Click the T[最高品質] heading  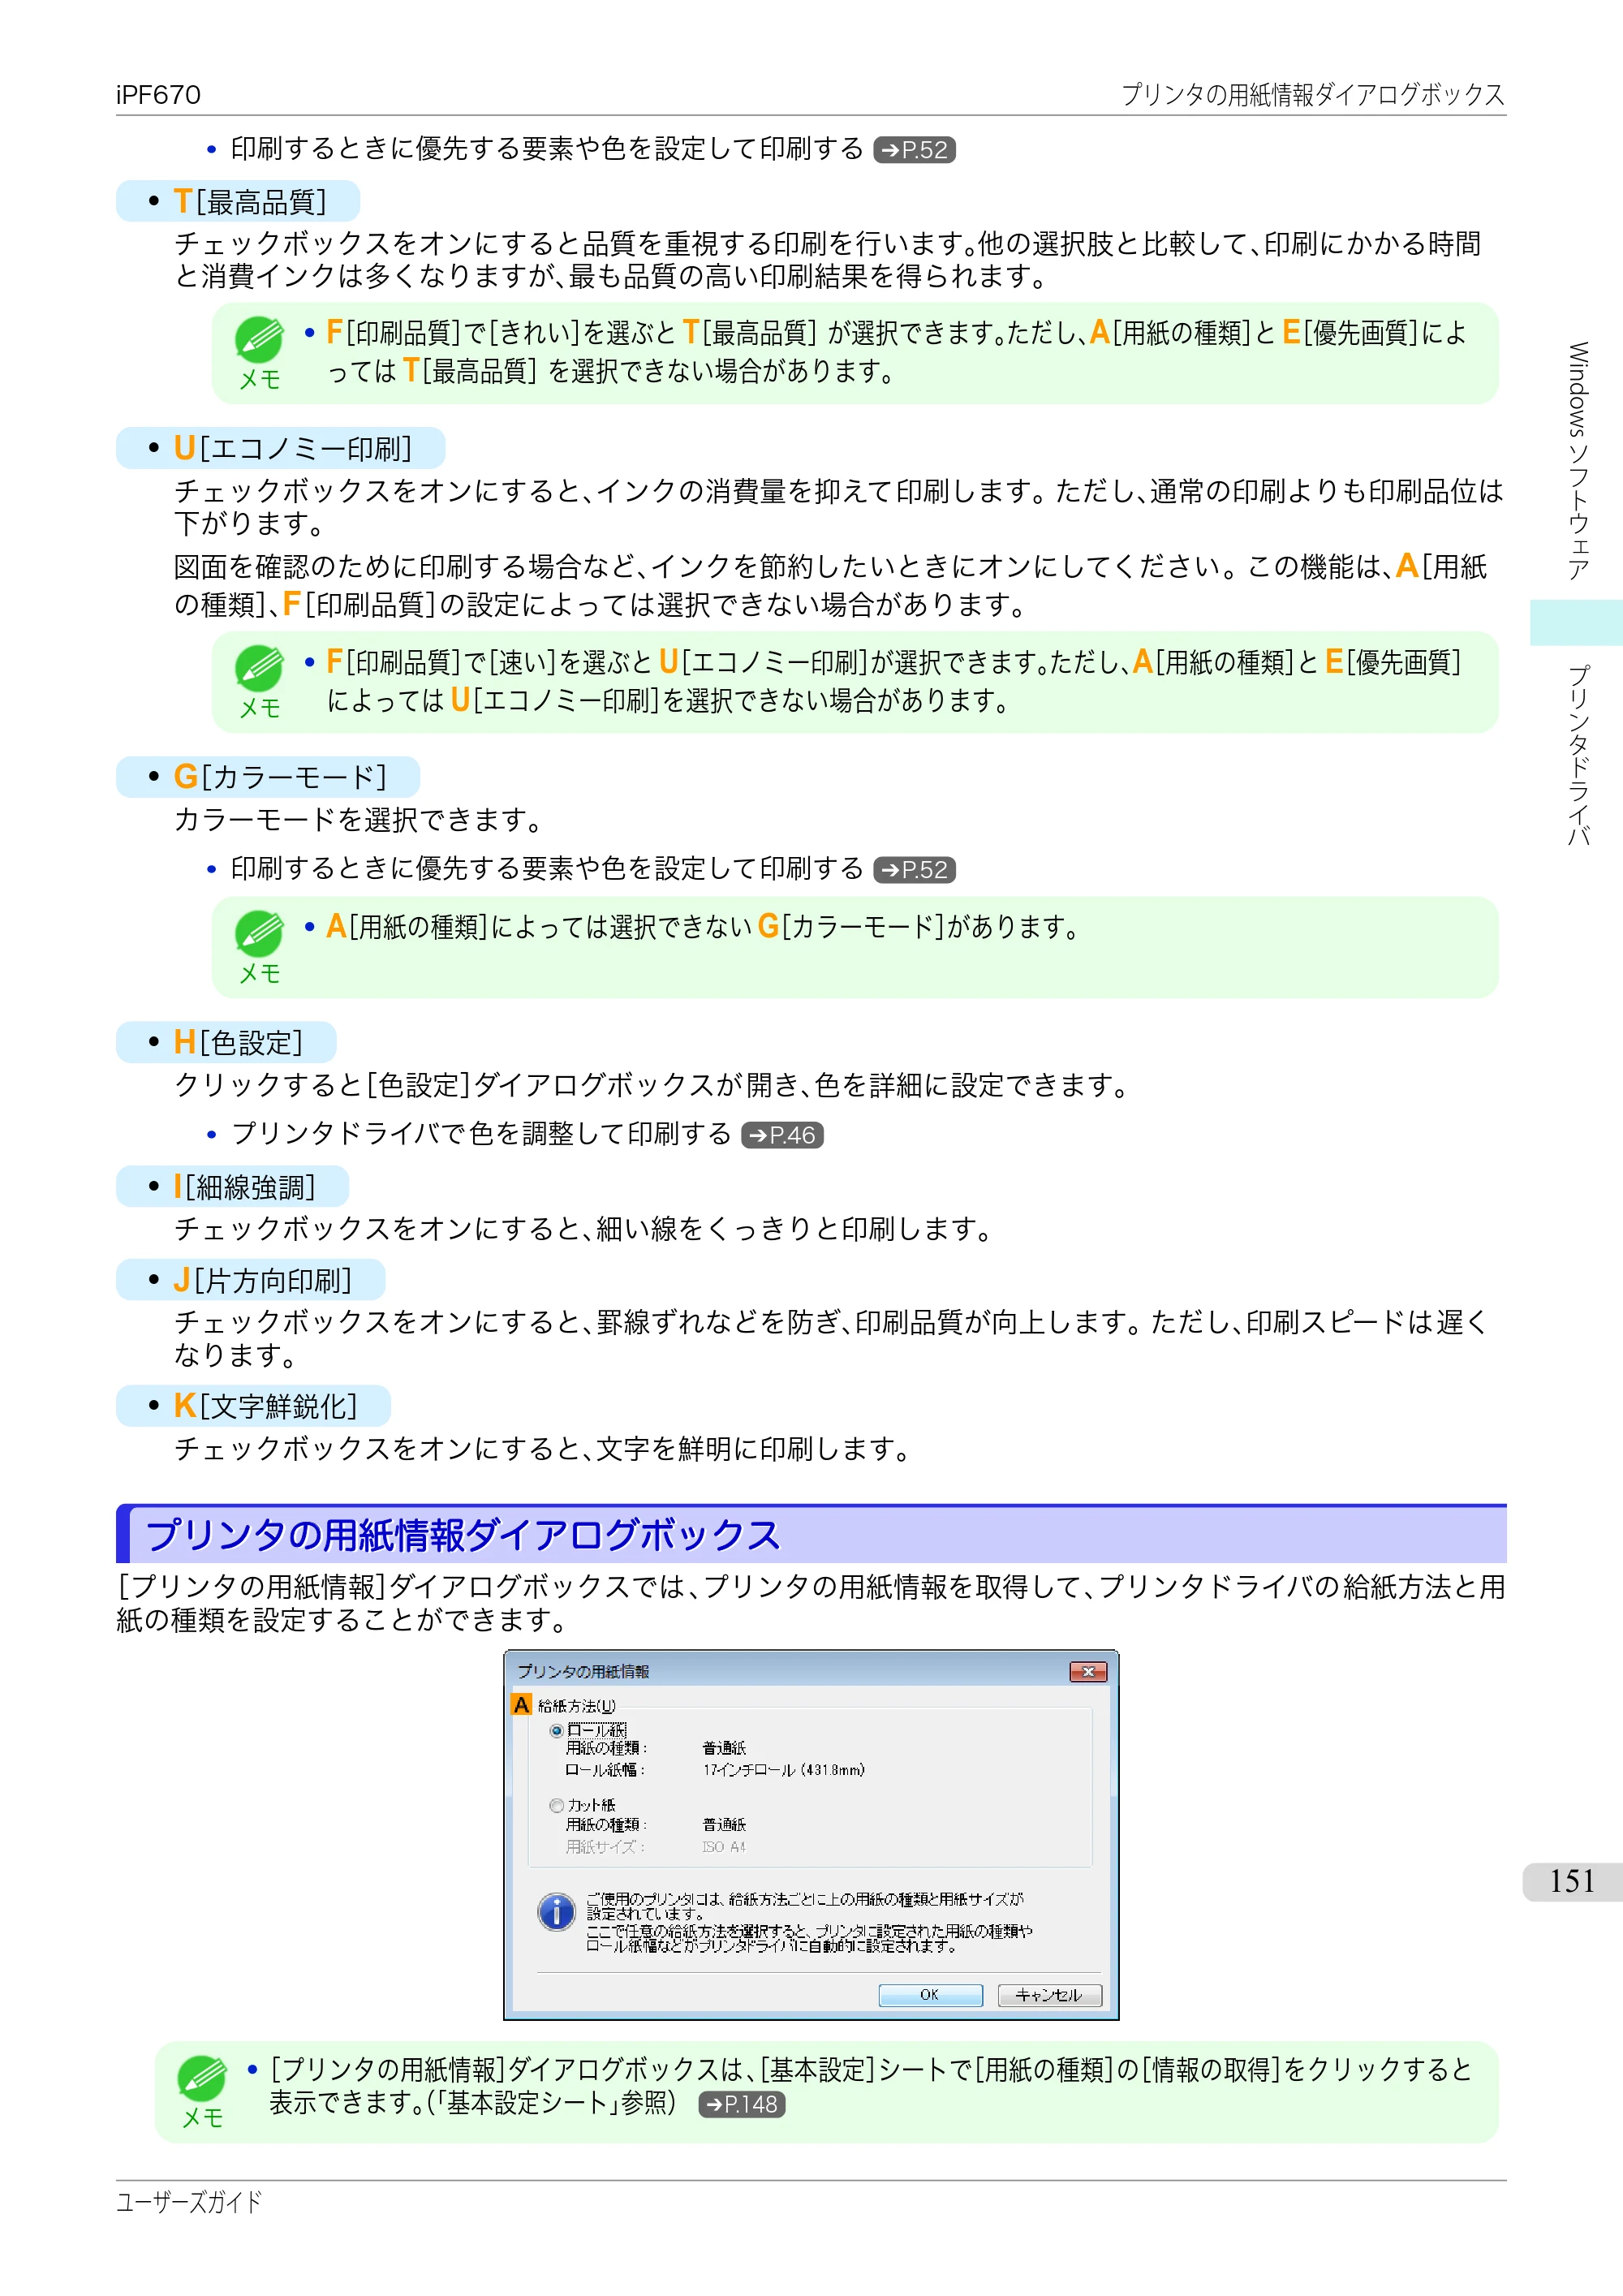pyautogui.click(x=238, y=201)
